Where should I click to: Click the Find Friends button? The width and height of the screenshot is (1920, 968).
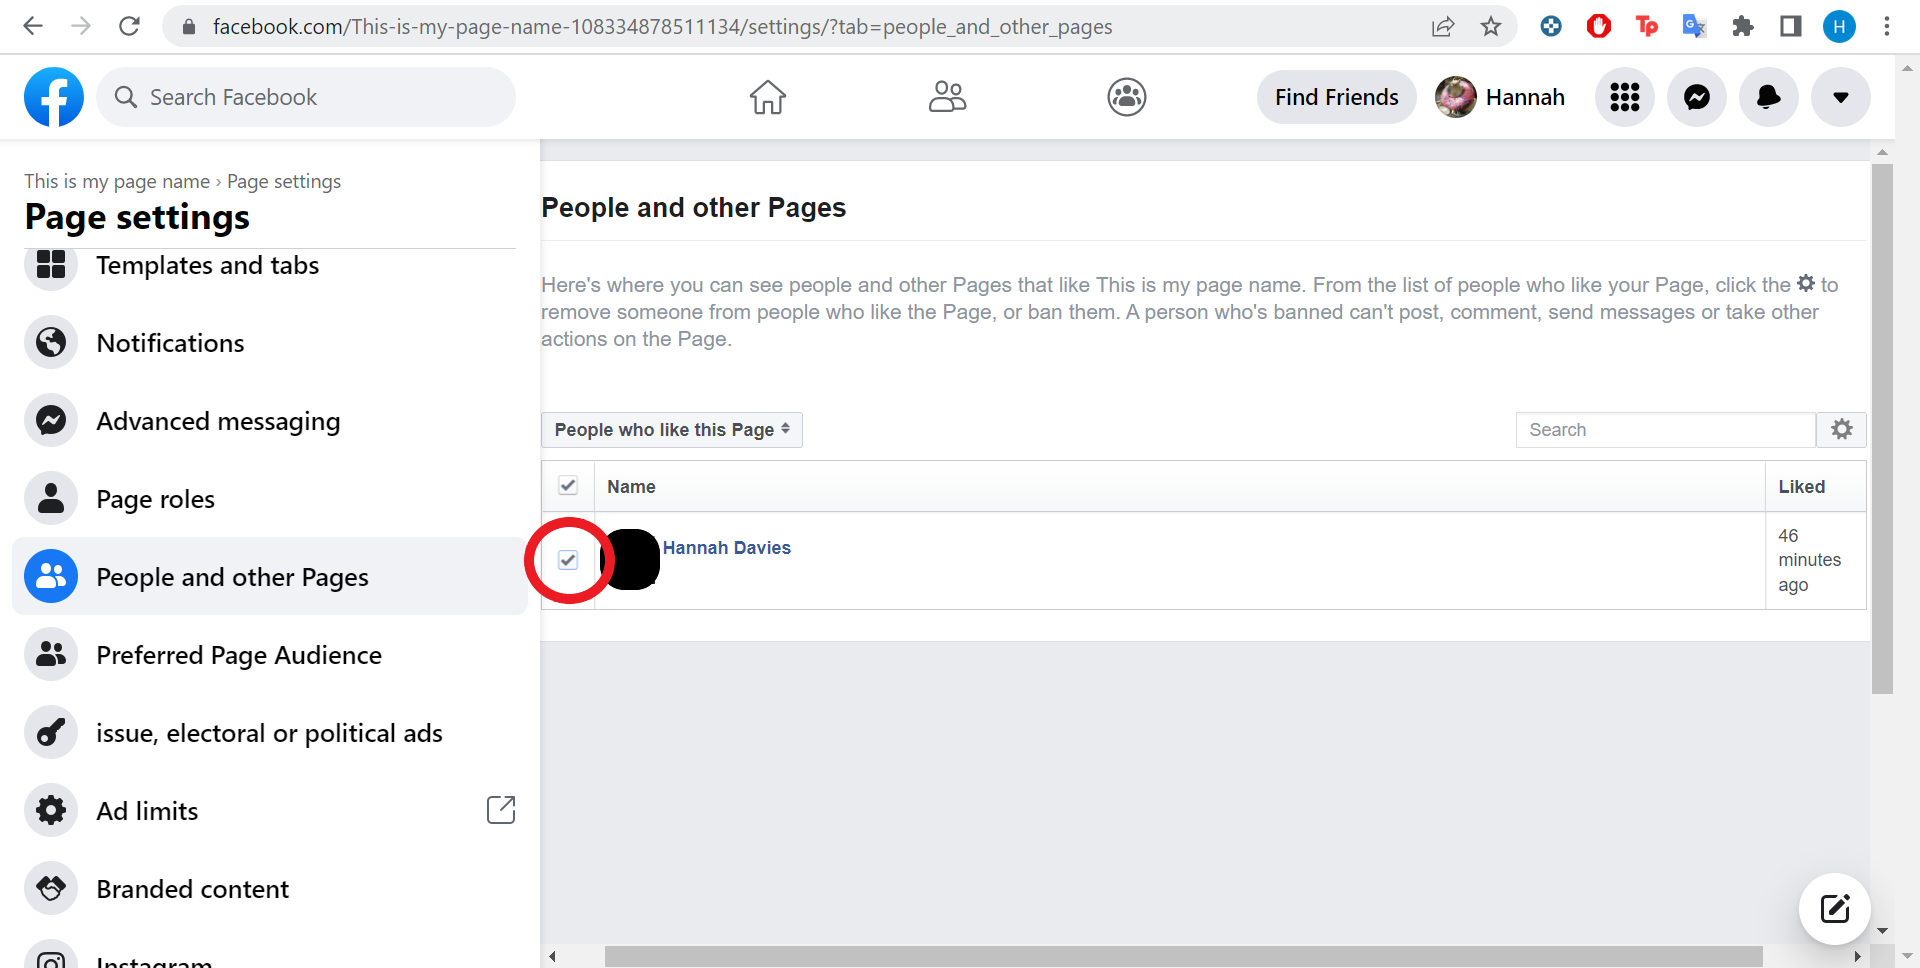tap(1337, 97)
